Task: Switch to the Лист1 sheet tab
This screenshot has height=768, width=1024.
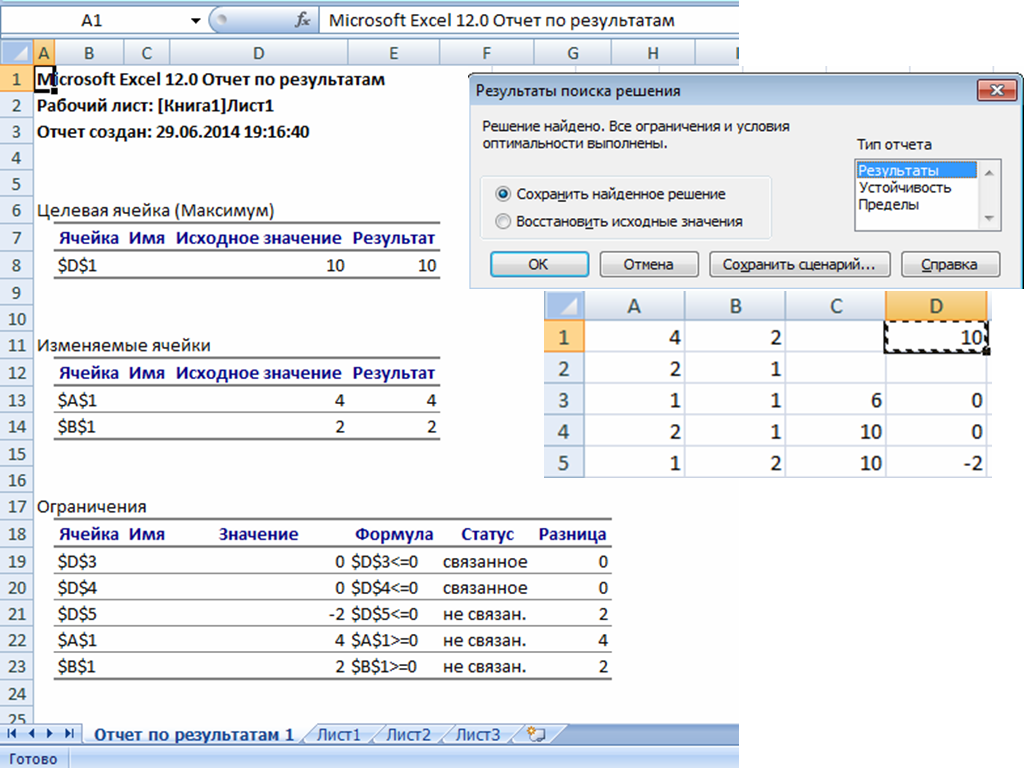Action: [x=338, y=735]
